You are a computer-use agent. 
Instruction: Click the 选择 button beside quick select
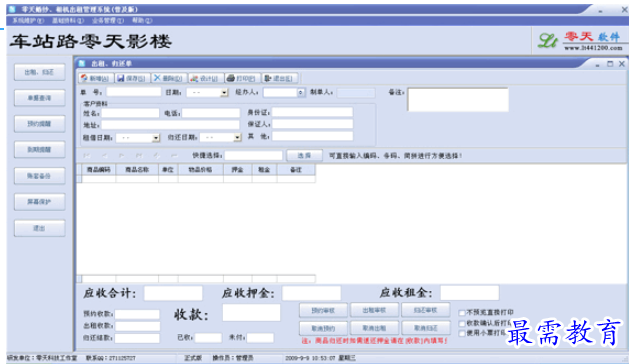[304, 156]
